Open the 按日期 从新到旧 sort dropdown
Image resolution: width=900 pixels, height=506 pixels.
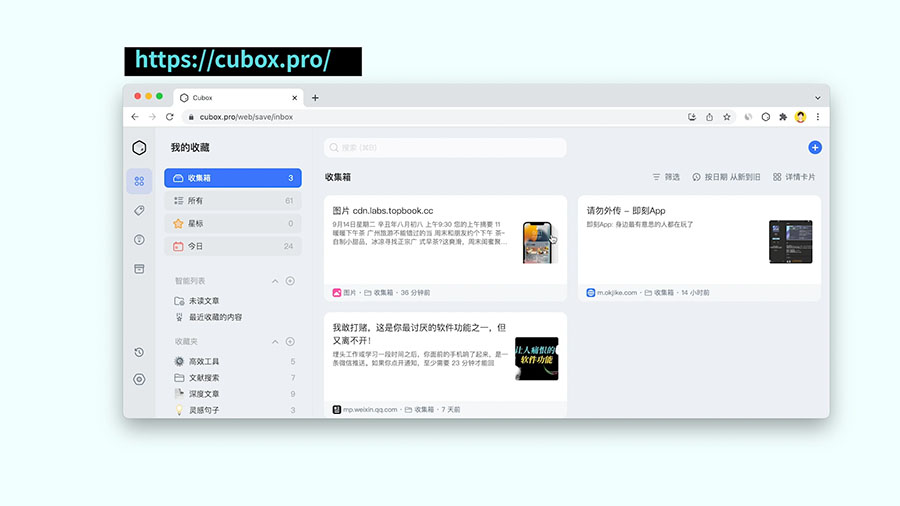(x=726, y=177)
